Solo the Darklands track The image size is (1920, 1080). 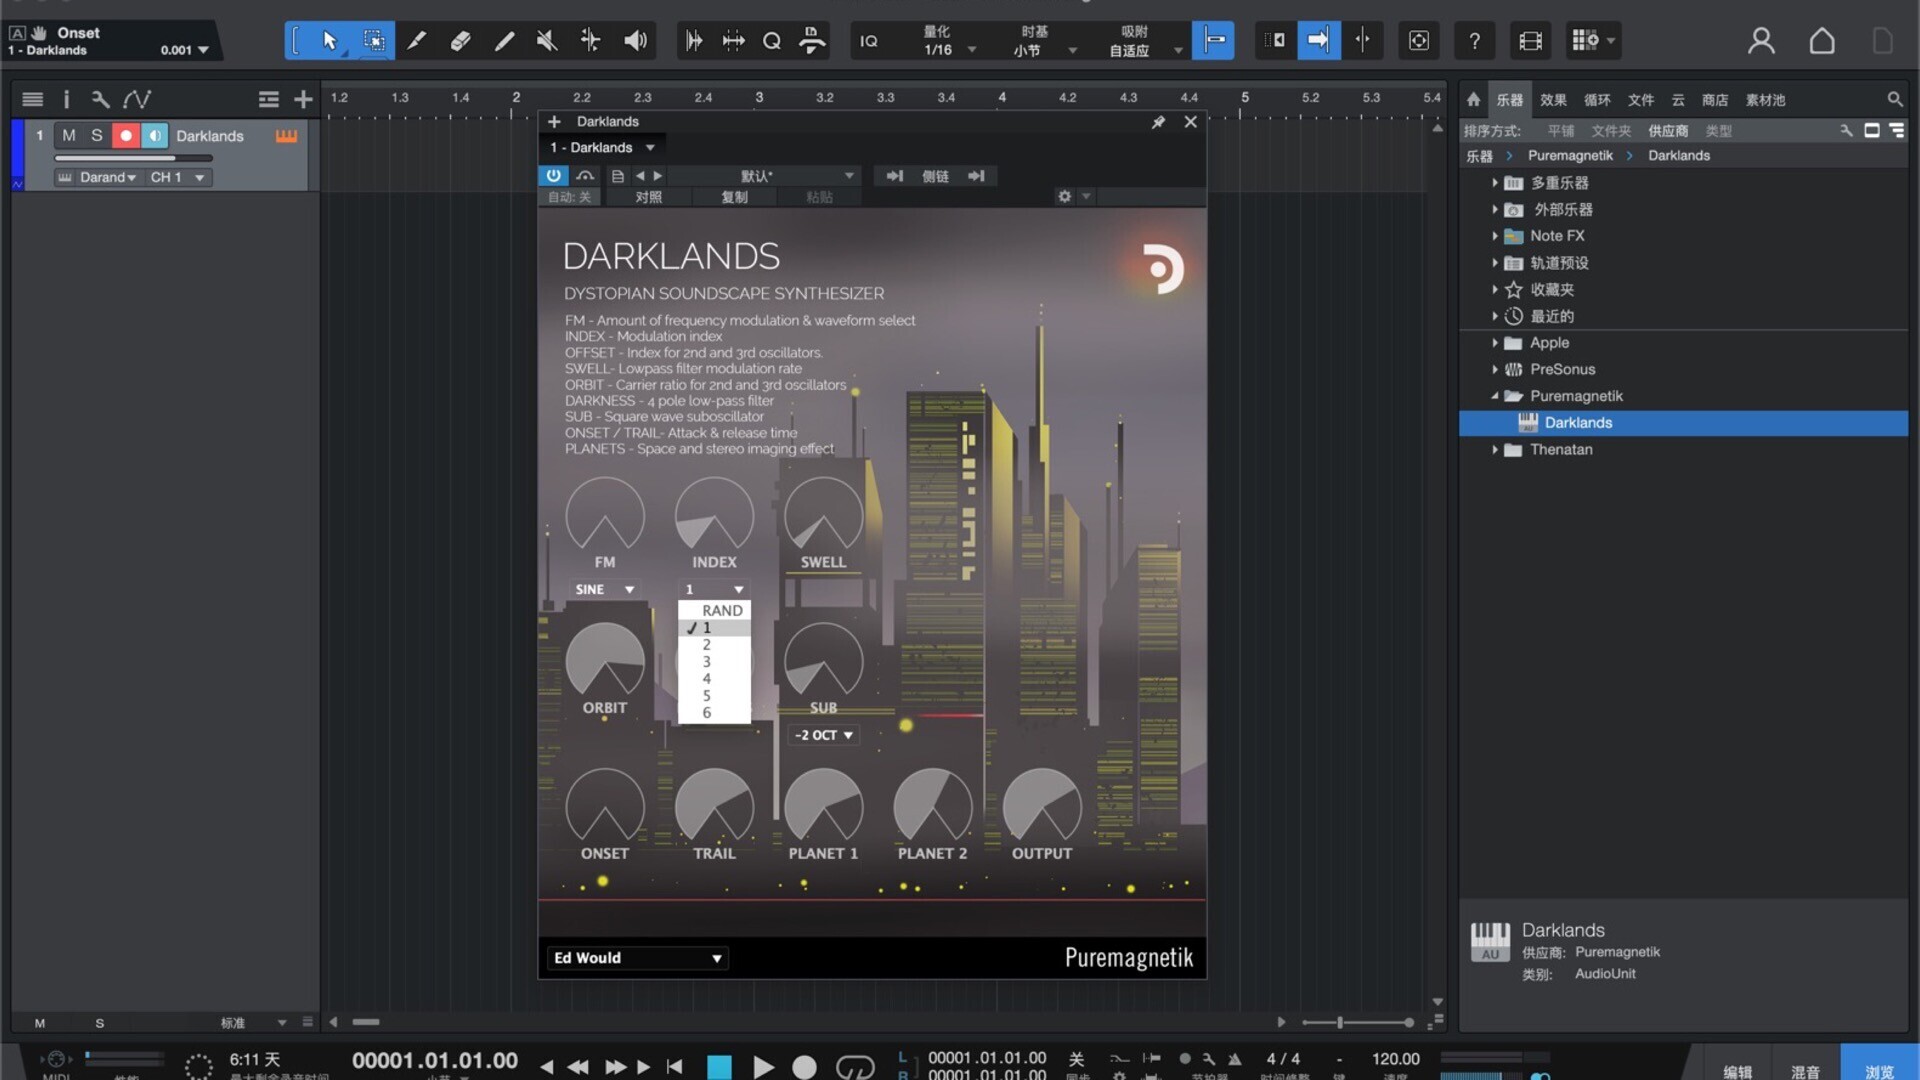click(x=97, y=135)
